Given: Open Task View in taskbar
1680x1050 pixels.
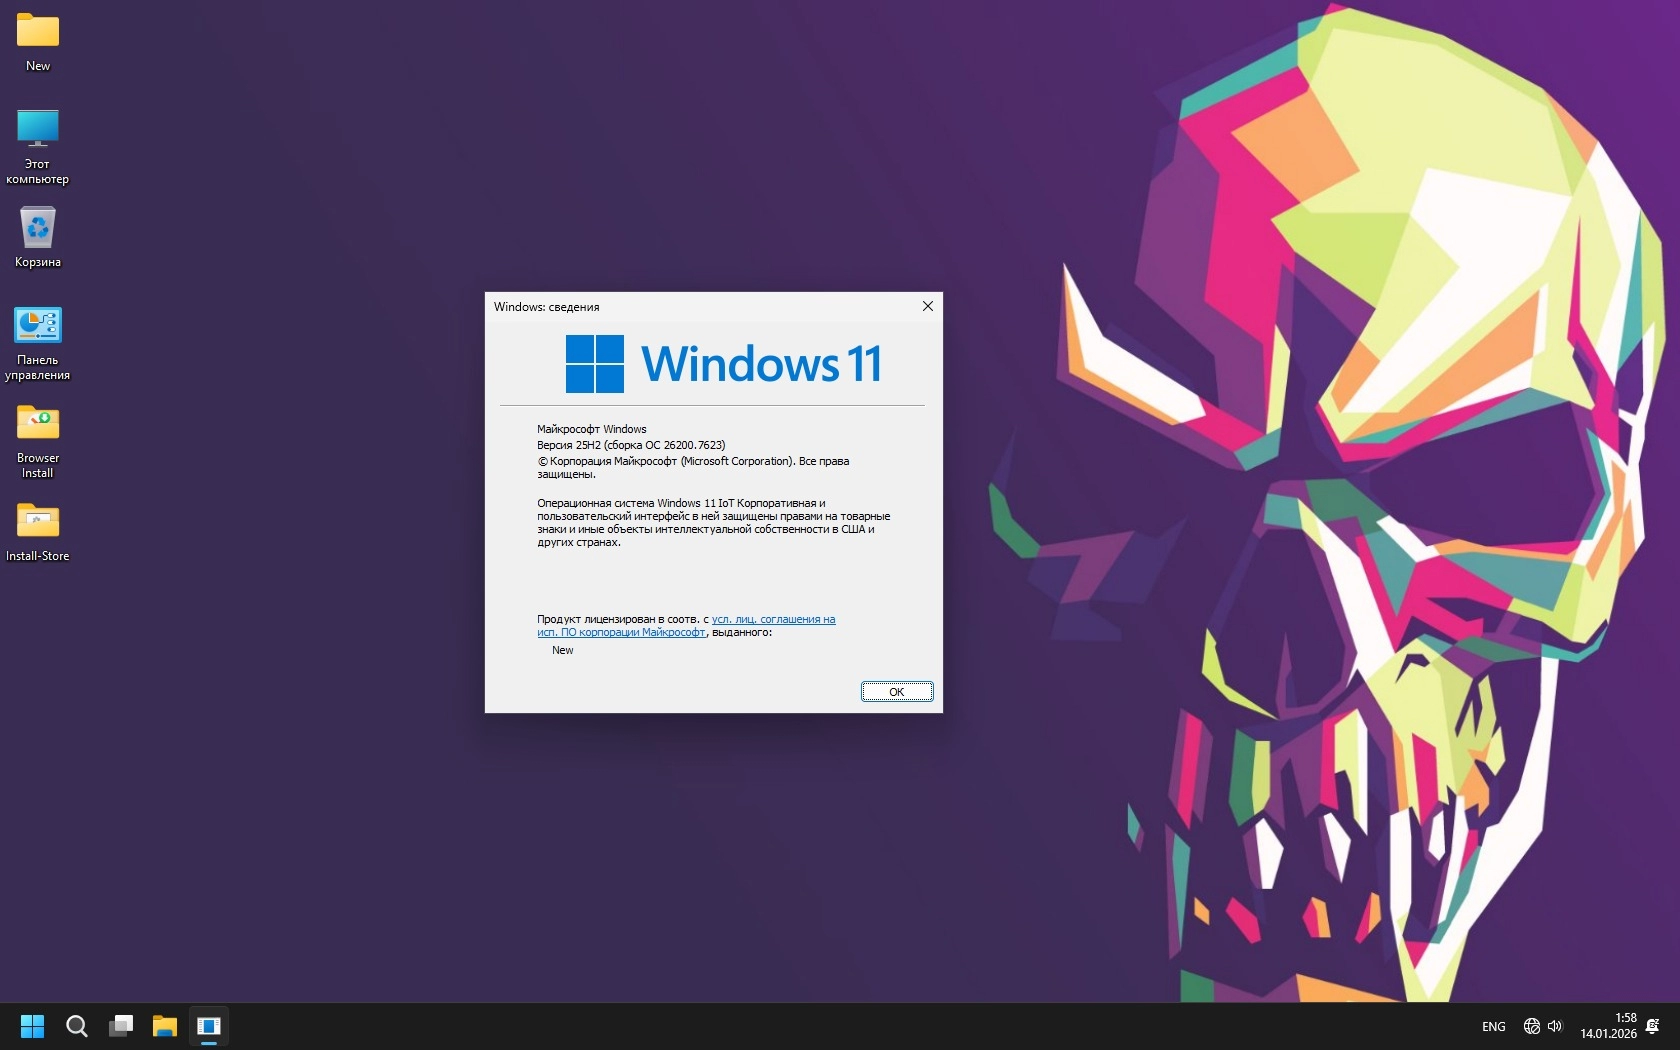Looking at the screenshot, I should [121, 1026].
